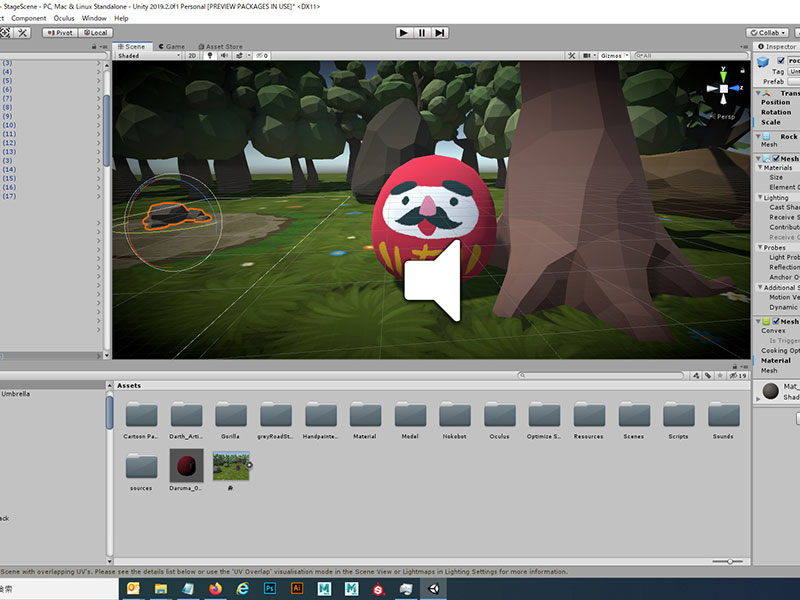Open the Sounds folder

point(723,420)
